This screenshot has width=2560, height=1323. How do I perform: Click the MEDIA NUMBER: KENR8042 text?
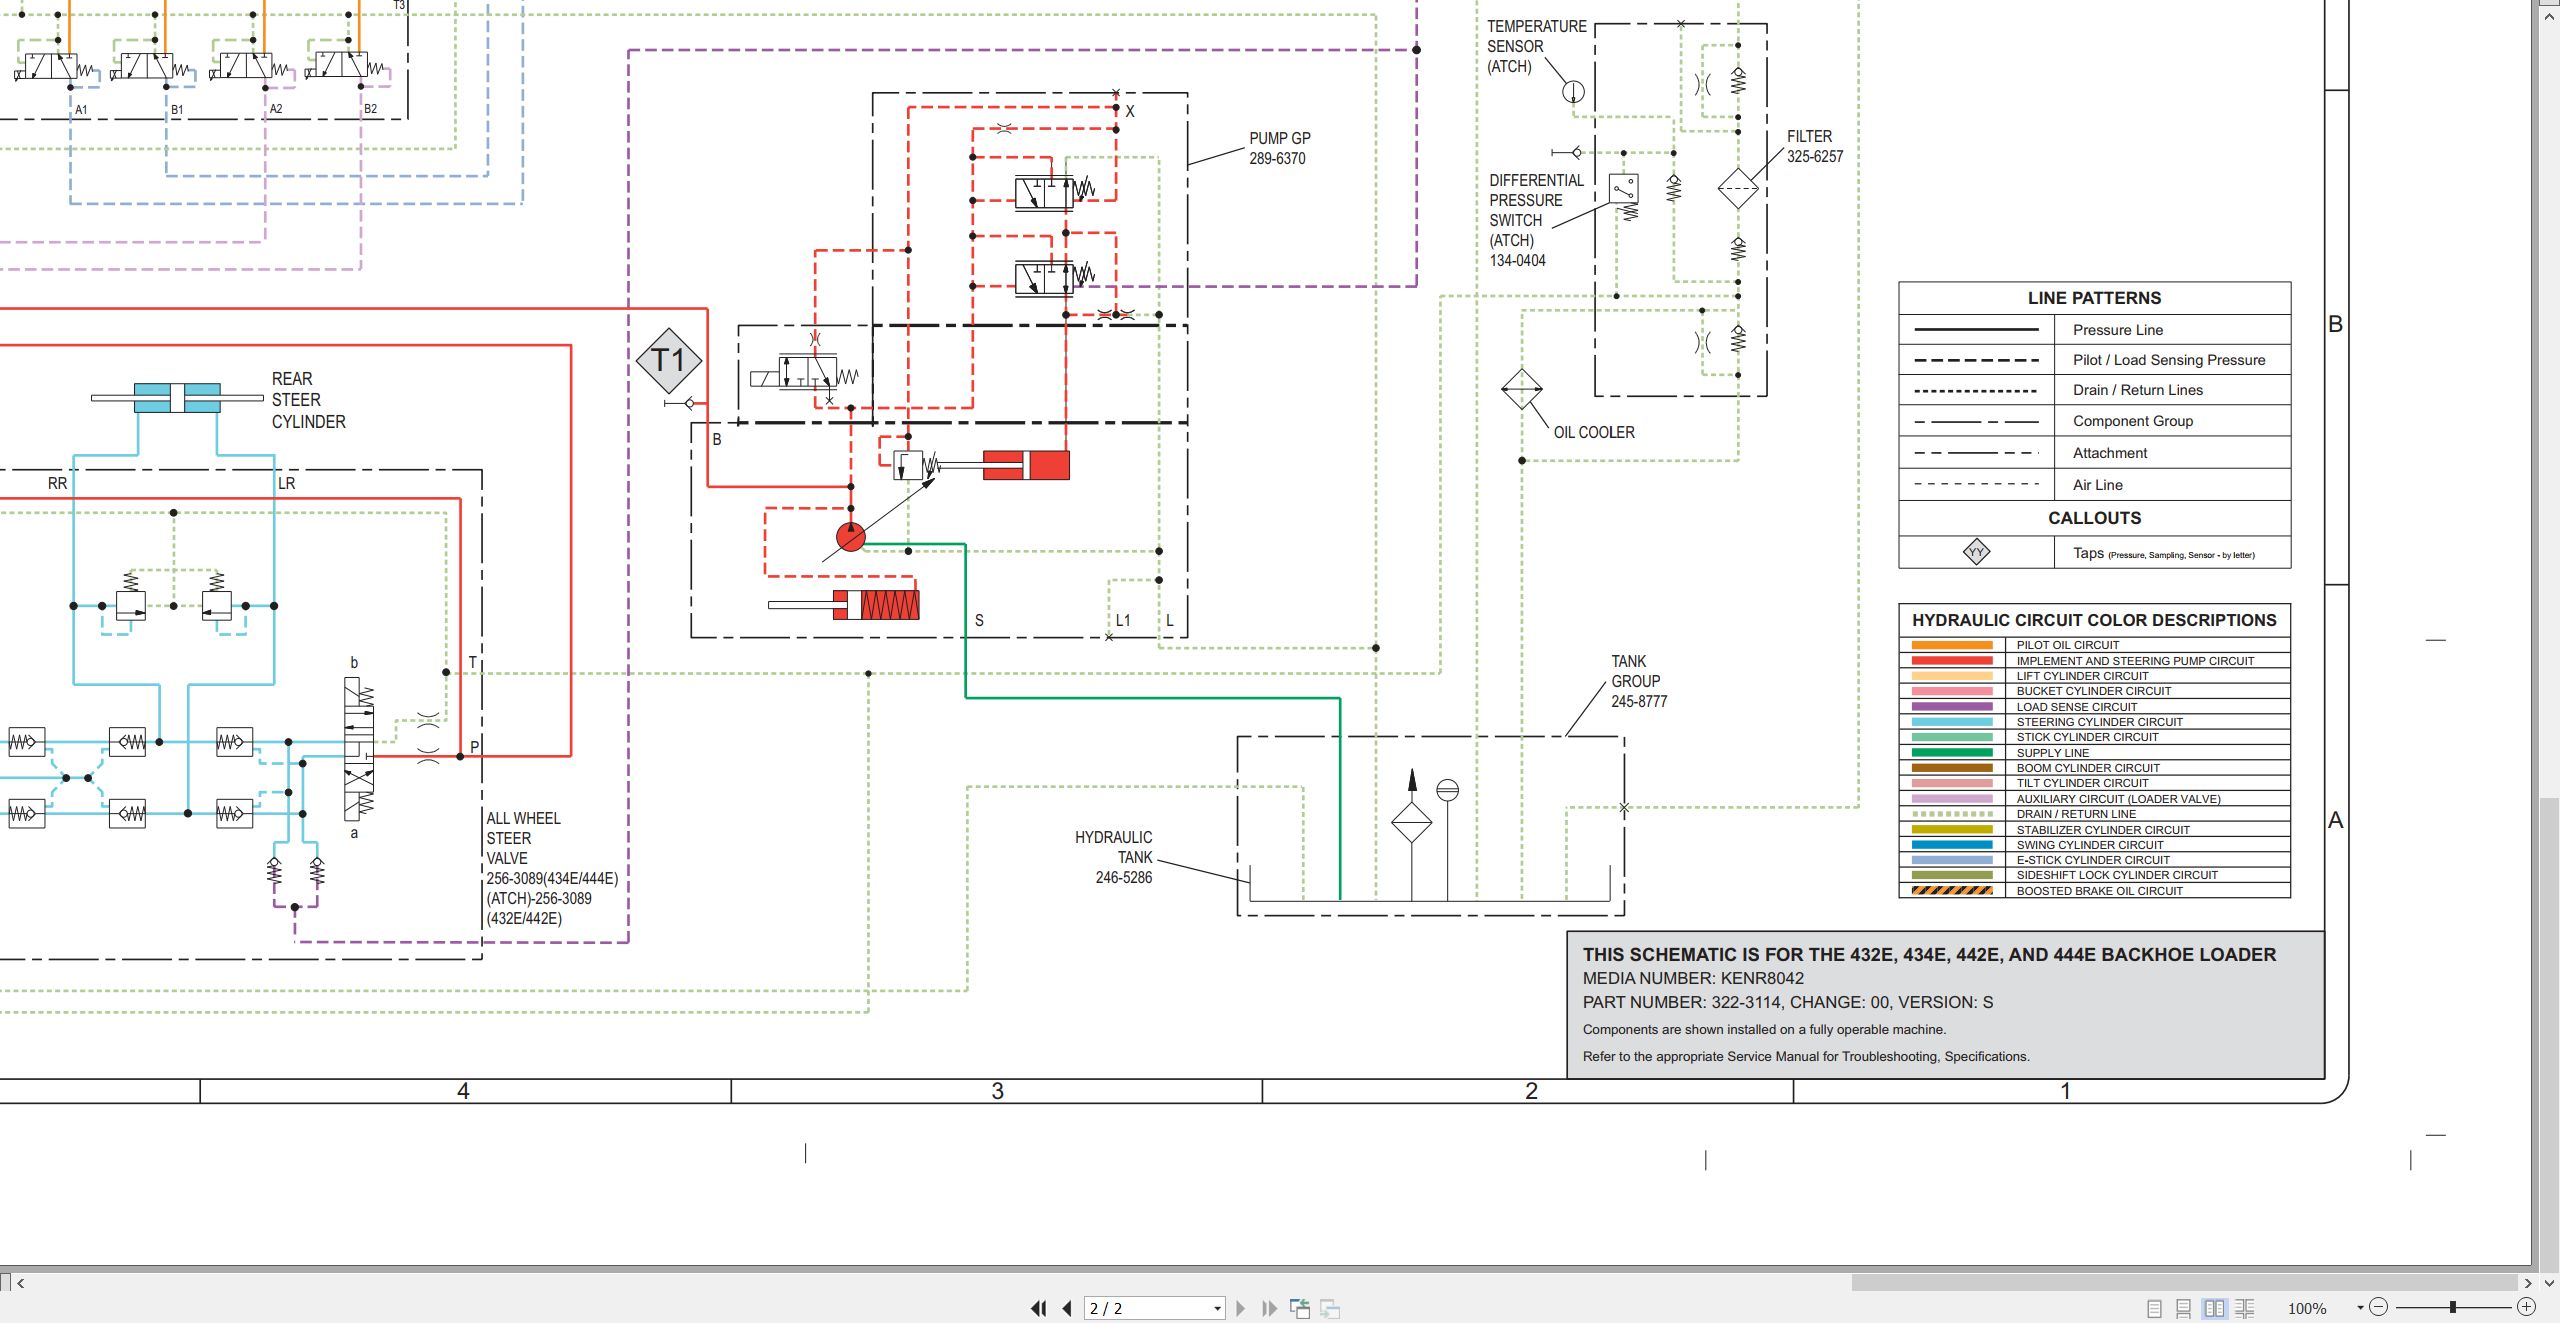pos(1693,978)
